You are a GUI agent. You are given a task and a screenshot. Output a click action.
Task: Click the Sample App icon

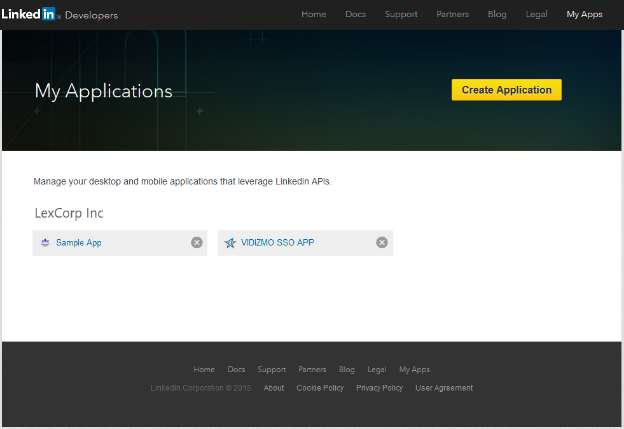pos(45,243)
